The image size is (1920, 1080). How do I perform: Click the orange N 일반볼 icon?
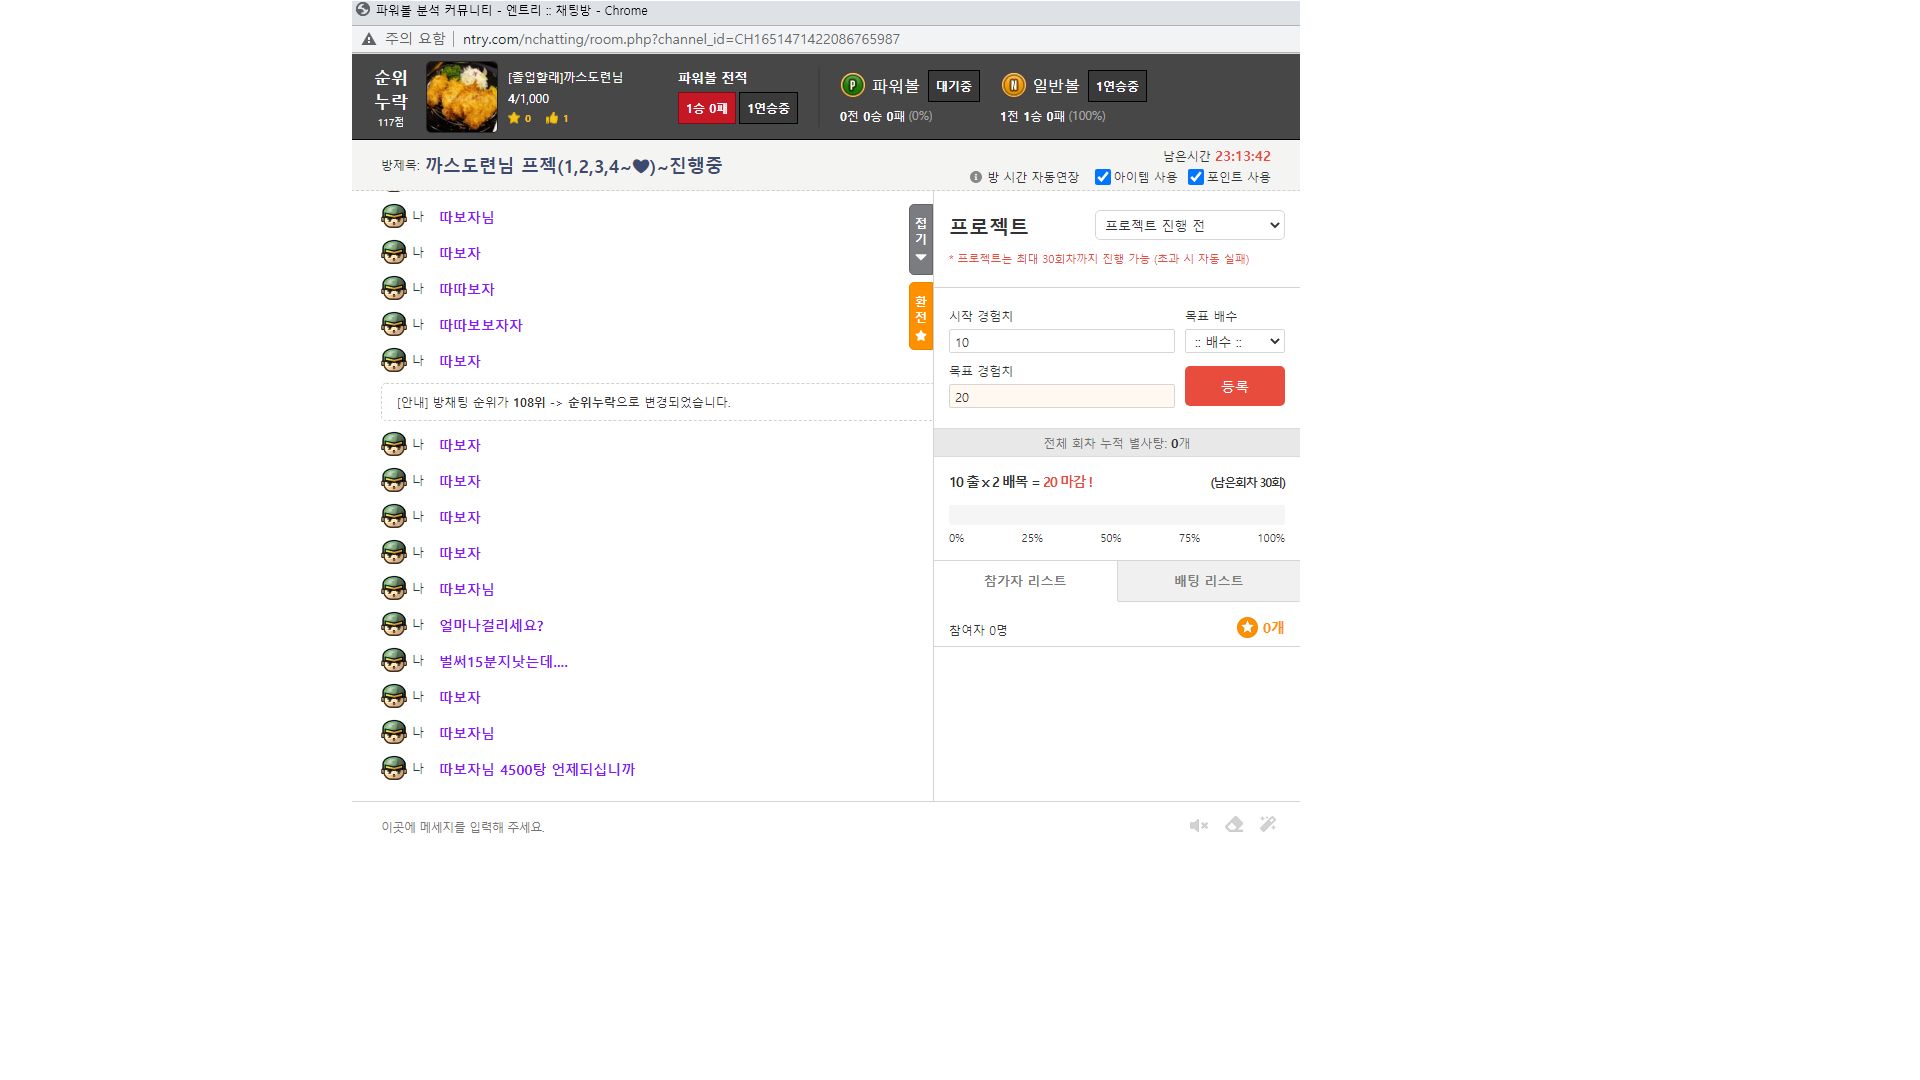click(1013, 85)
